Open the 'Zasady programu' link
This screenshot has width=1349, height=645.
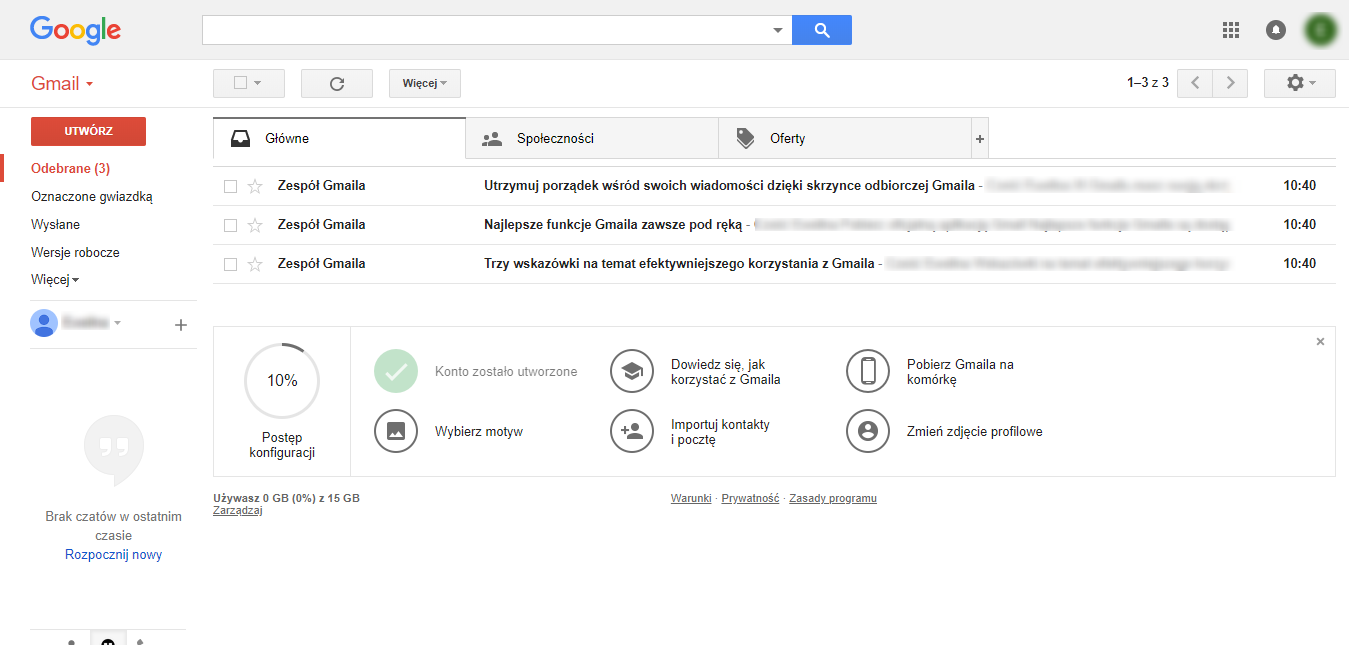(x=833, y=498)
